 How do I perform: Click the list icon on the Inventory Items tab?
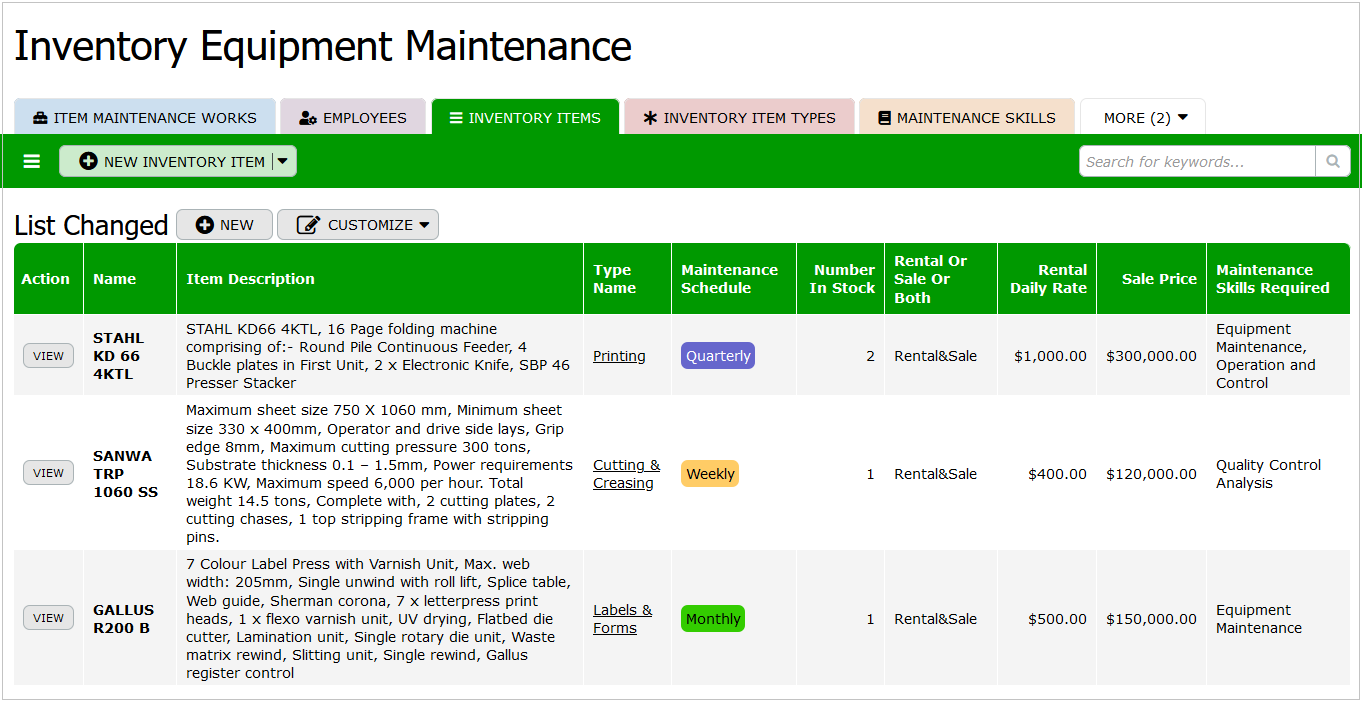tap(456, 118)
